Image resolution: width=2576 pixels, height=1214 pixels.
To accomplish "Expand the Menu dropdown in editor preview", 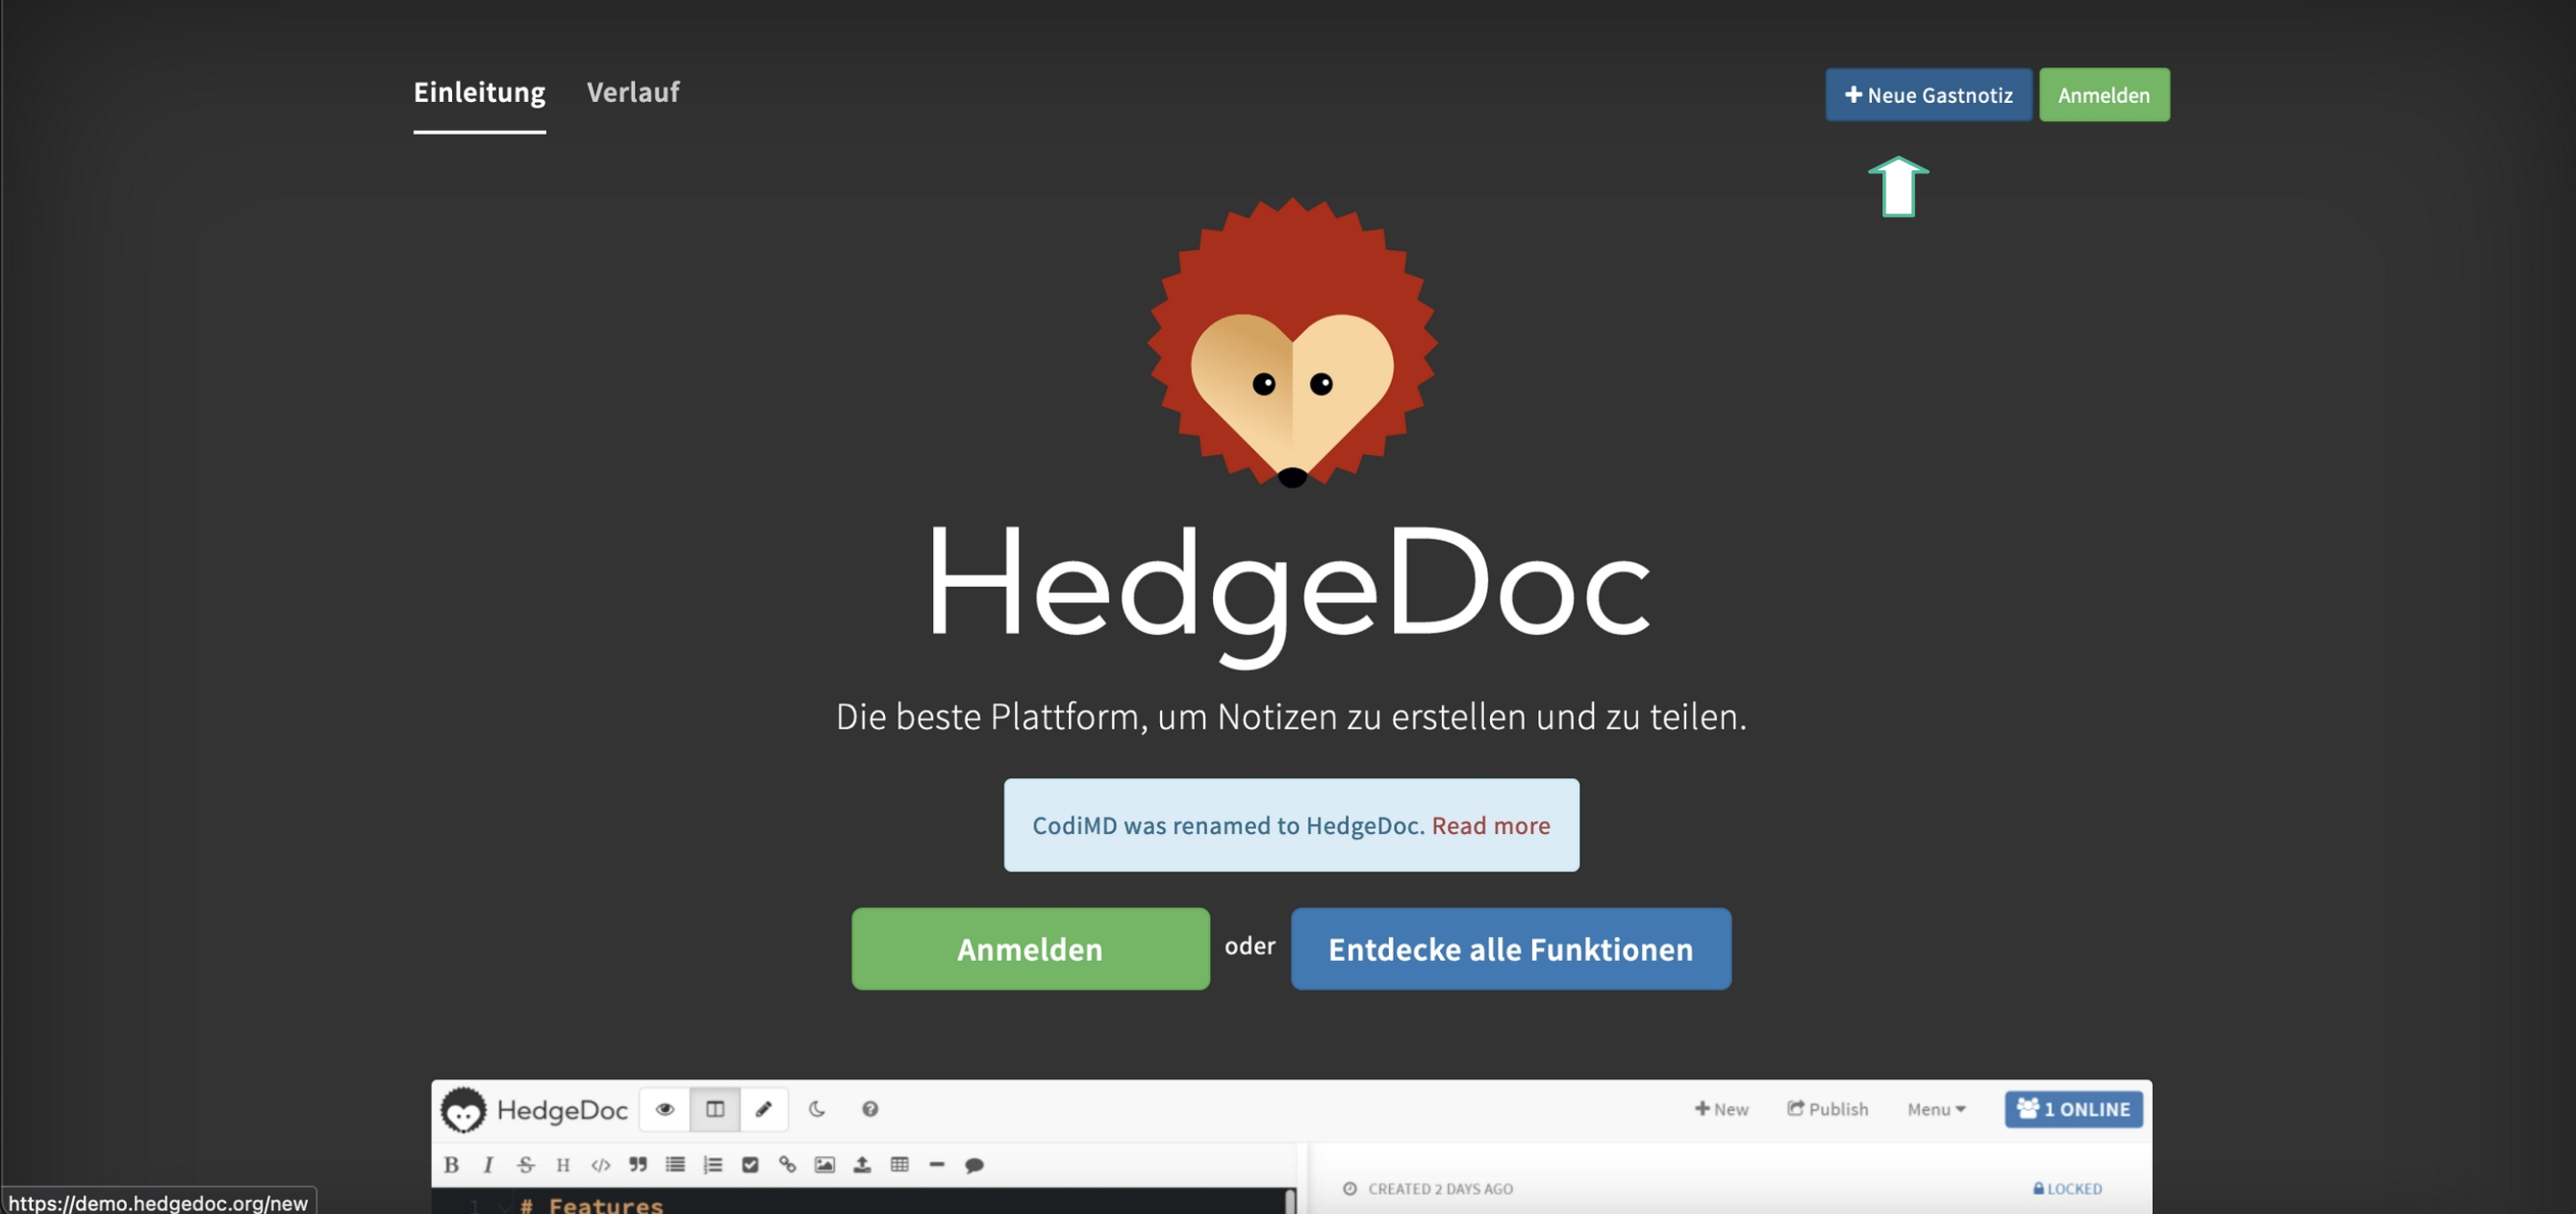I will (x=1936, y=1109).
